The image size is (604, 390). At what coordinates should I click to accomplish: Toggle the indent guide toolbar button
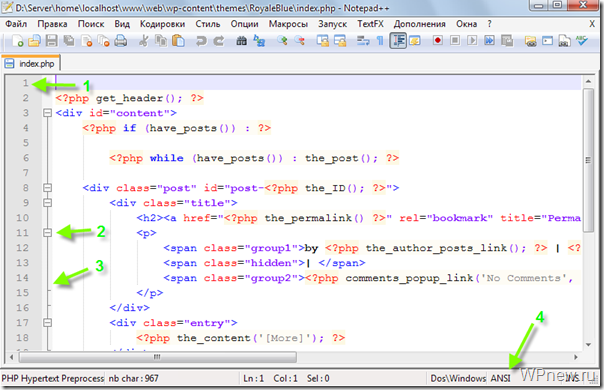[398, 40]
